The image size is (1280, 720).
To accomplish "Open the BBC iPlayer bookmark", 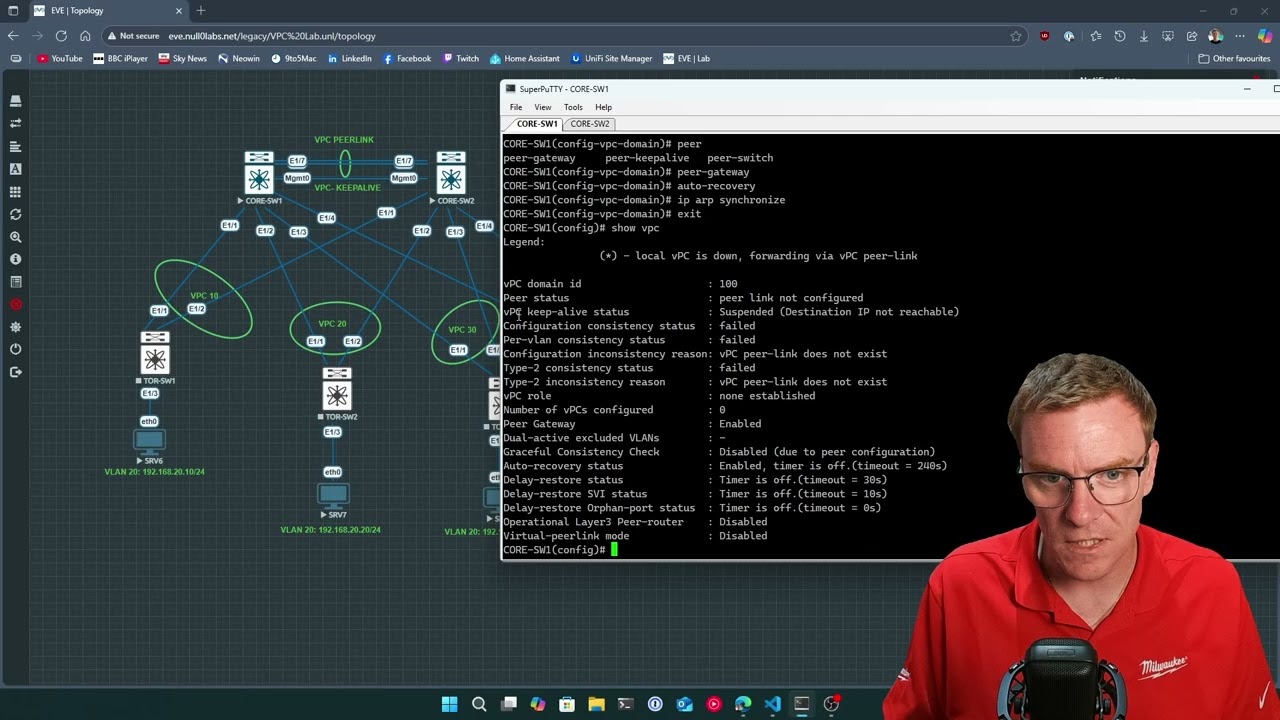I will [120, 58].
